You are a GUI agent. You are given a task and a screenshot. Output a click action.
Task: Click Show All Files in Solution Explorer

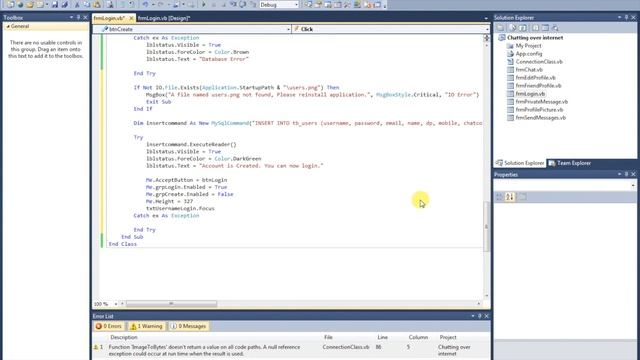pyautogui.click(x=512, y=28)
